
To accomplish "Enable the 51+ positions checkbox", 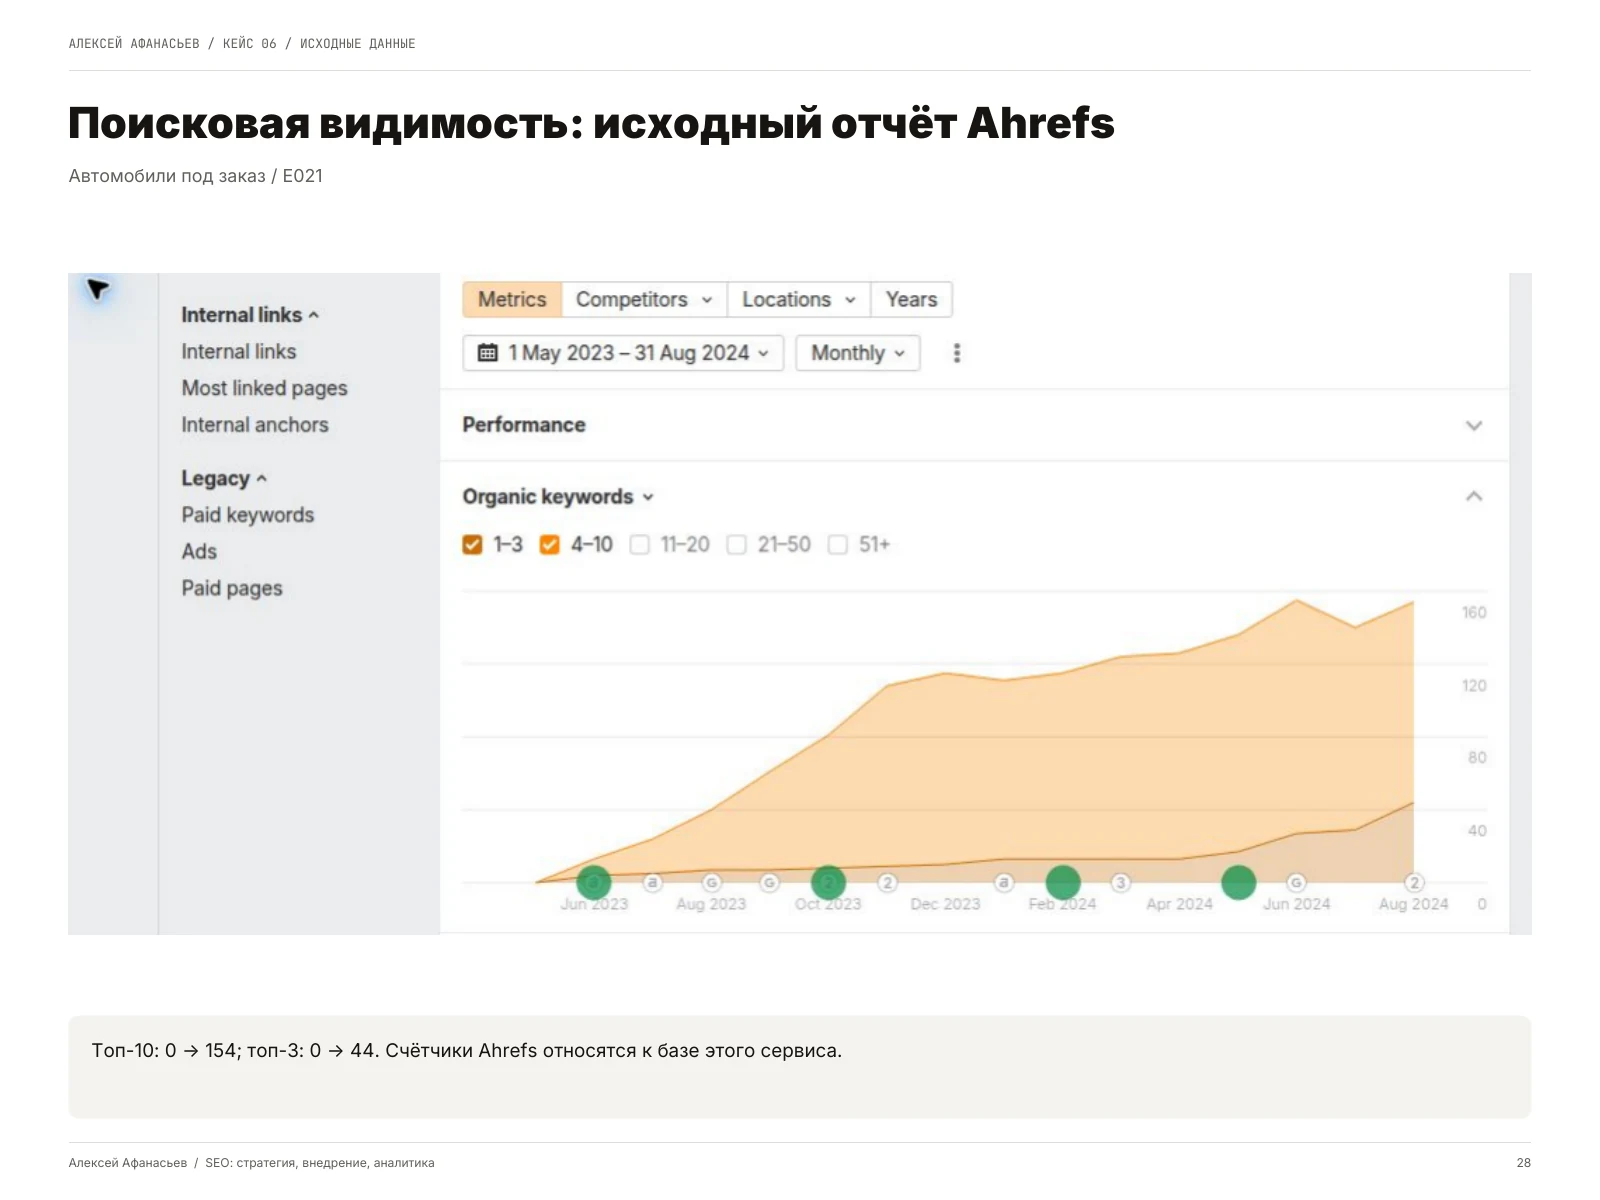I will click(x=838, y=544).
